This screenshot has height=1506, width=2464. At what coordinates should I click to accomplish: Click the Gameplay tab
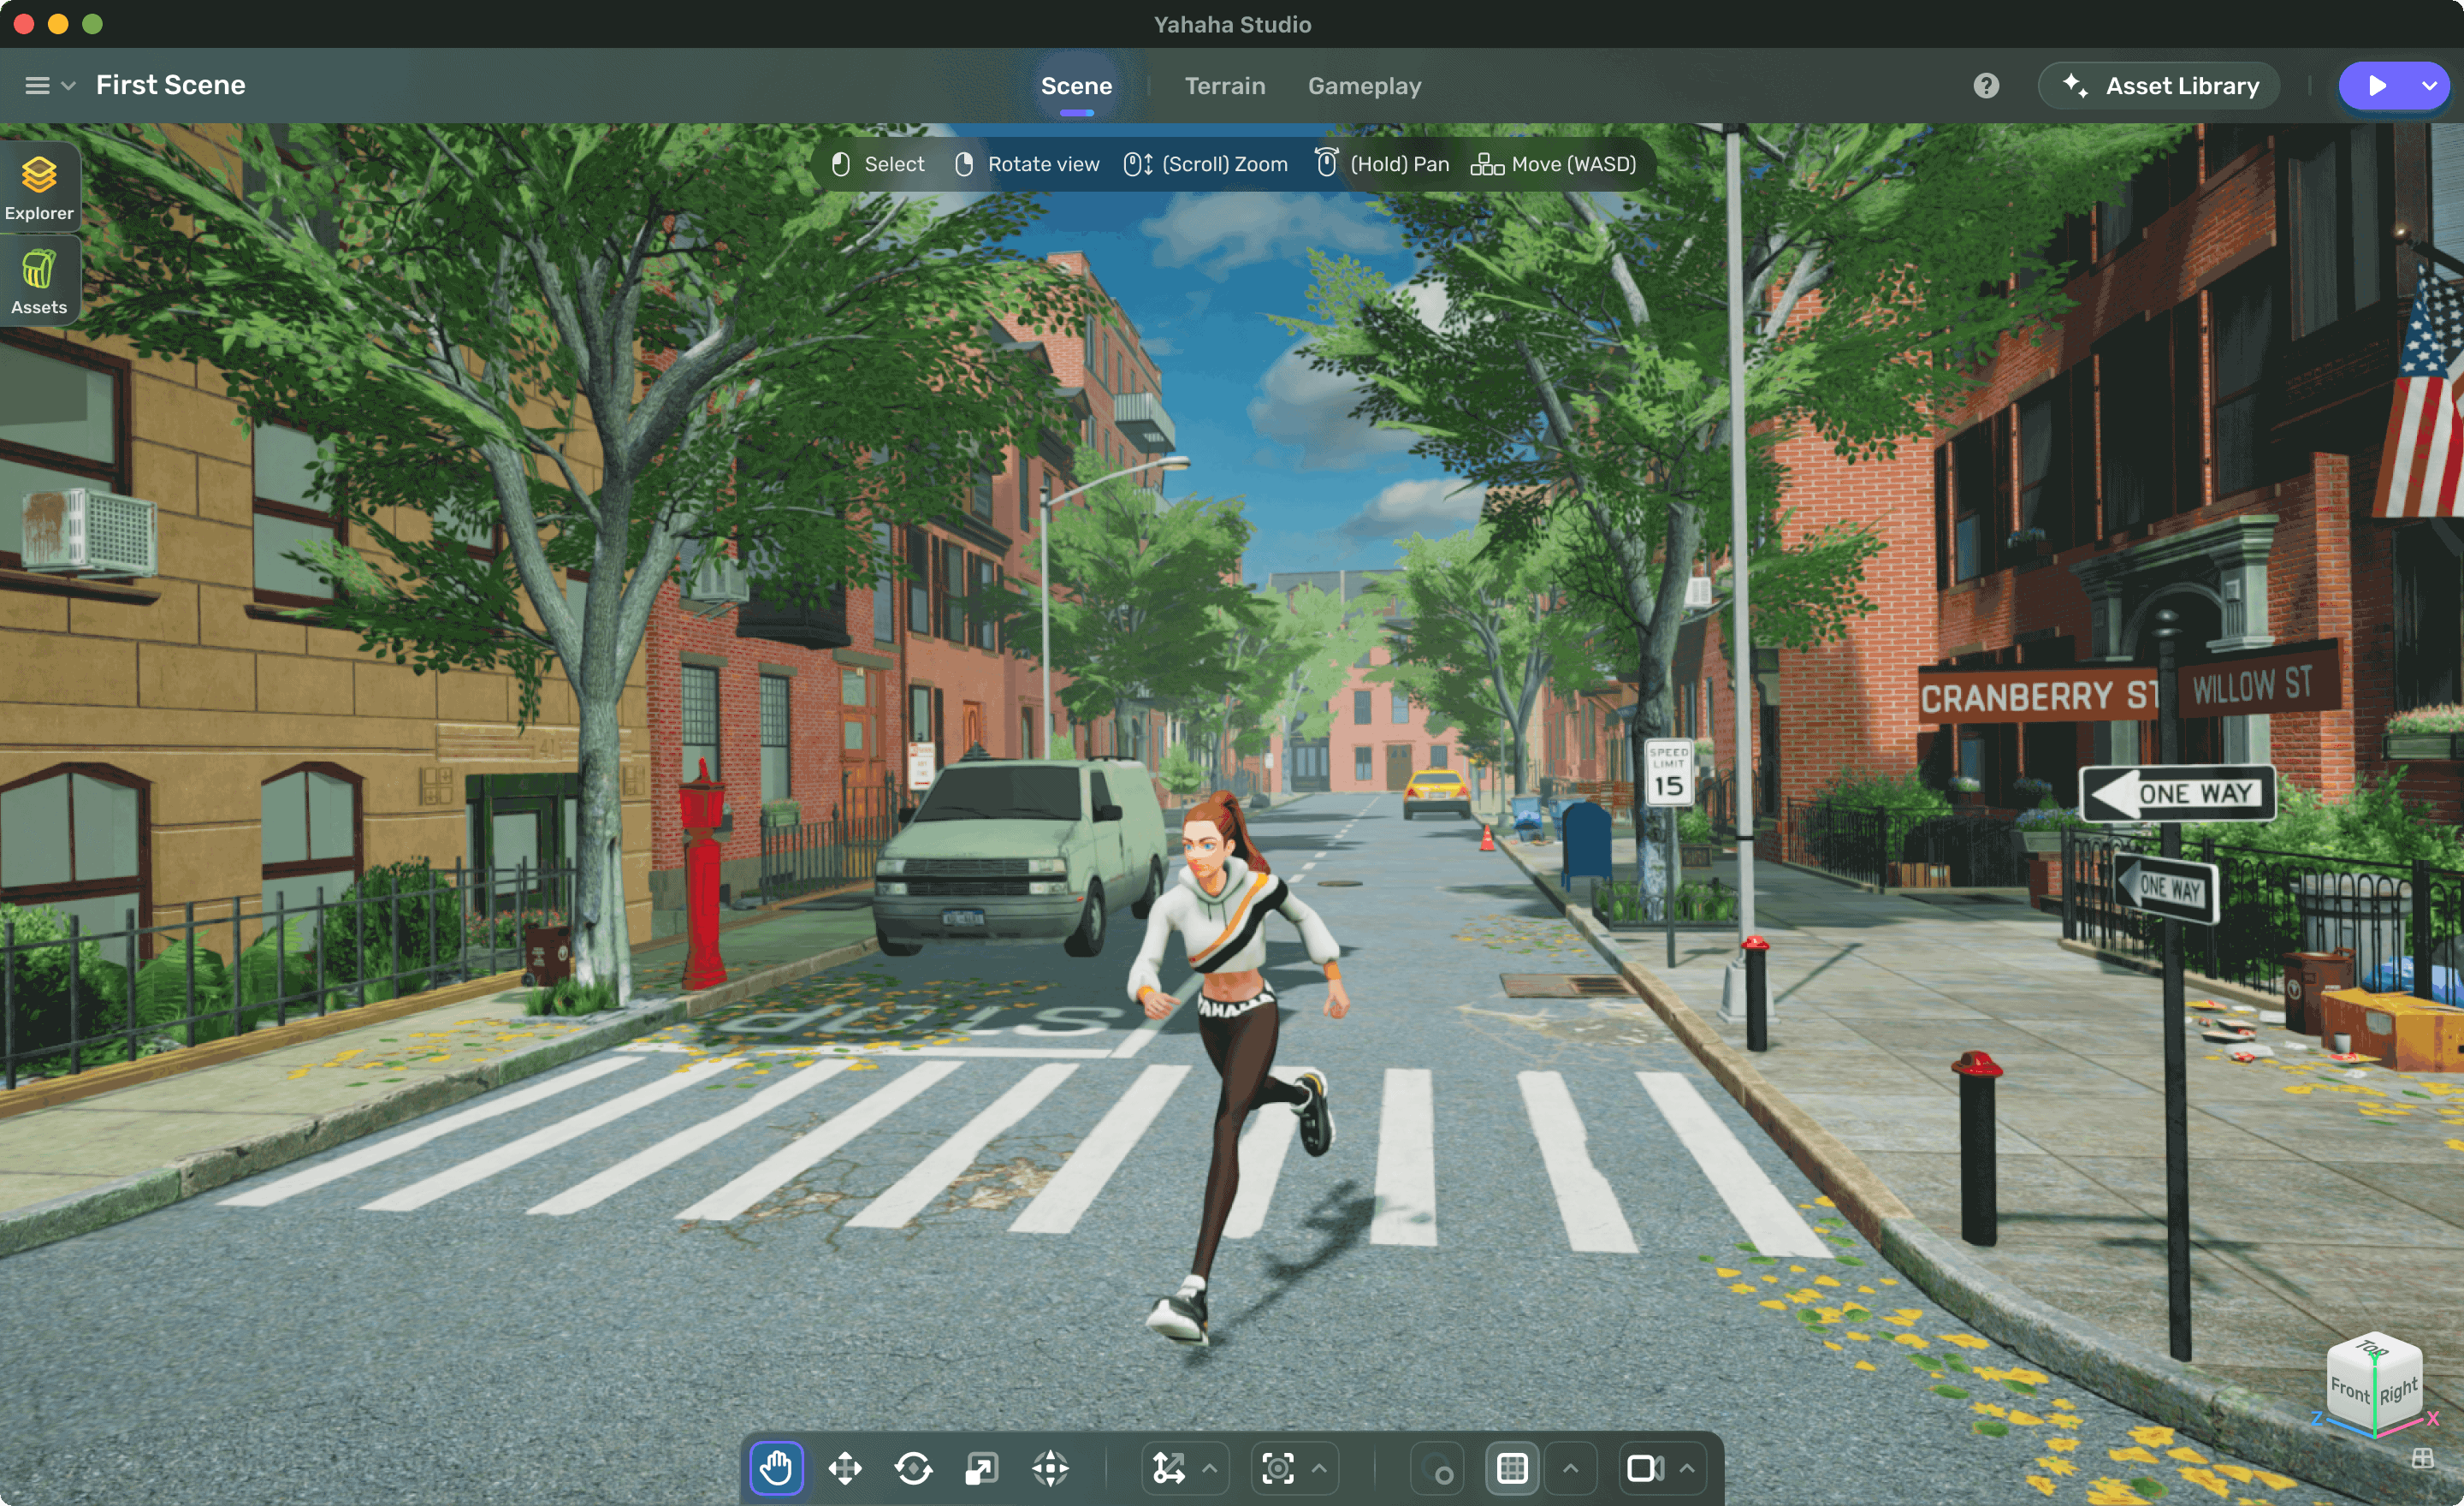pyautogui.click(x=1364, y=85)
